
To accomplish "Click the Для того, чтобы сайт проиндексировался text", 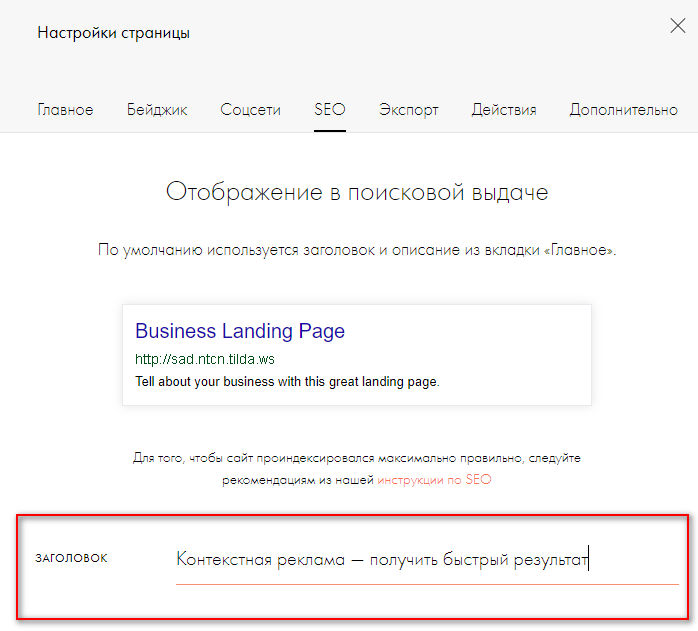I will 357,458.
